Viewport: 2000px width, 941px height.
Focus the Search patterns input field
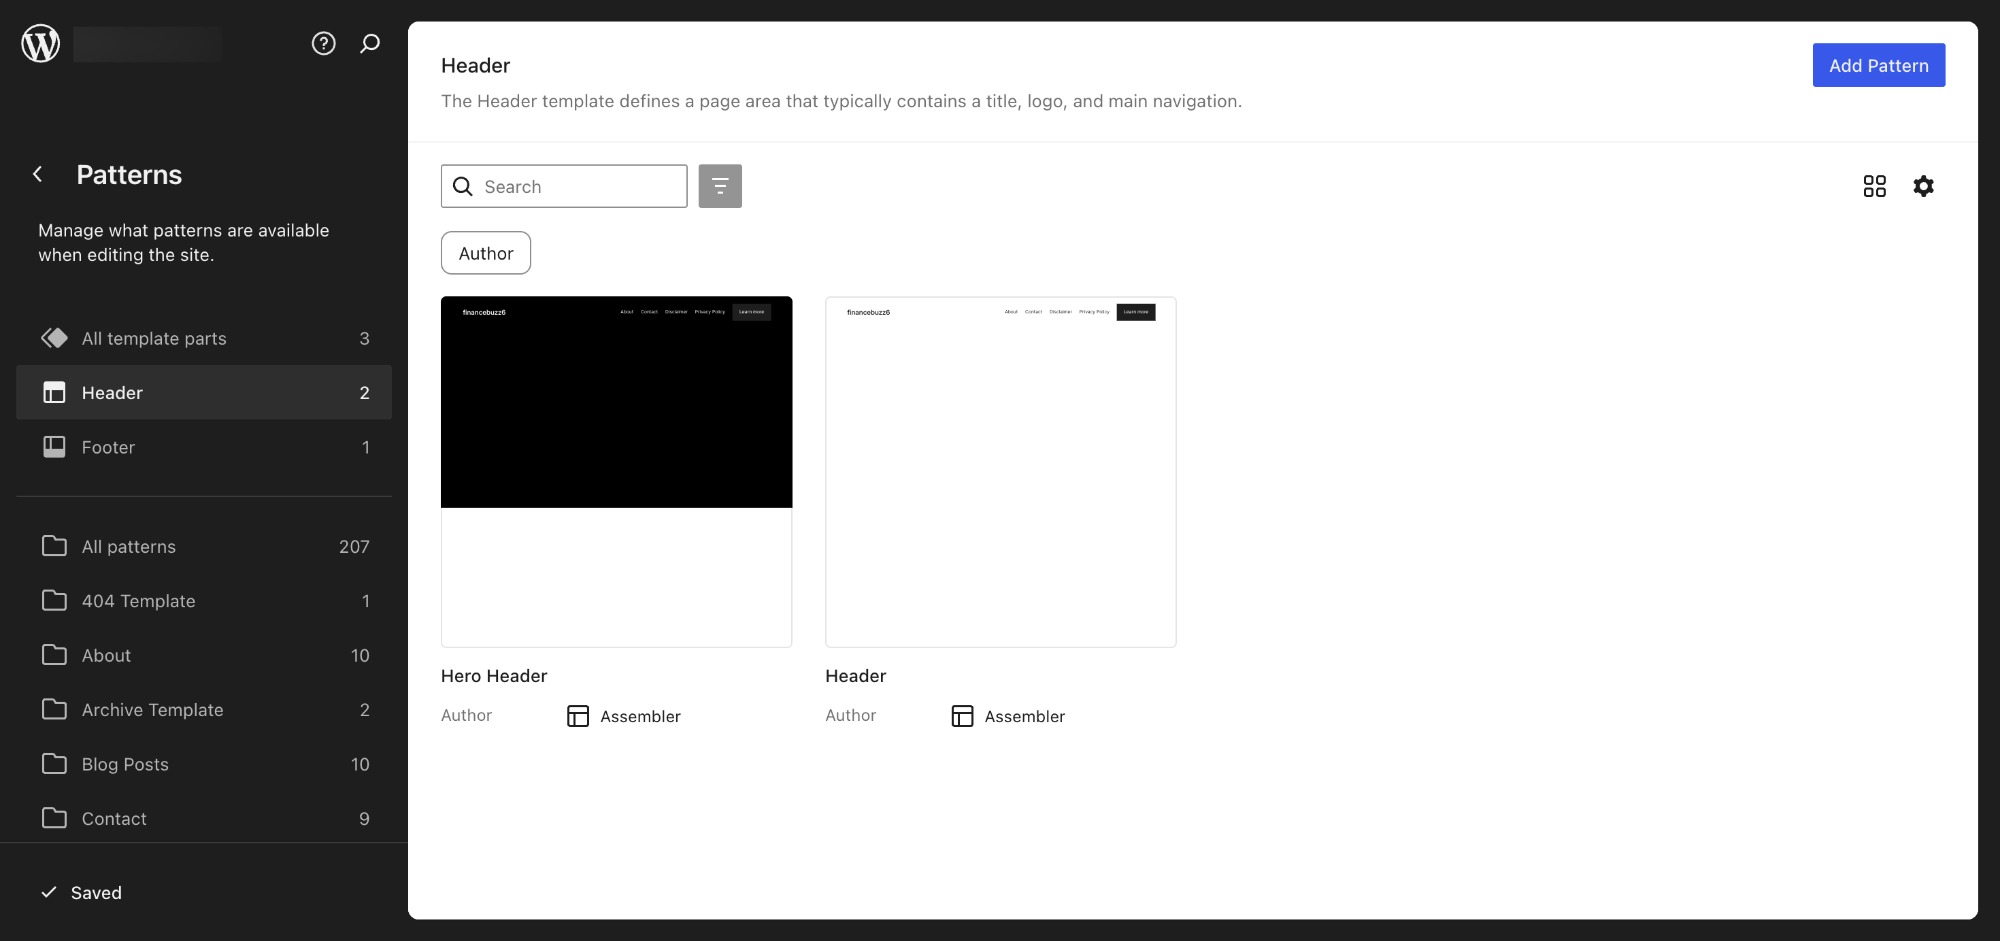564,186
